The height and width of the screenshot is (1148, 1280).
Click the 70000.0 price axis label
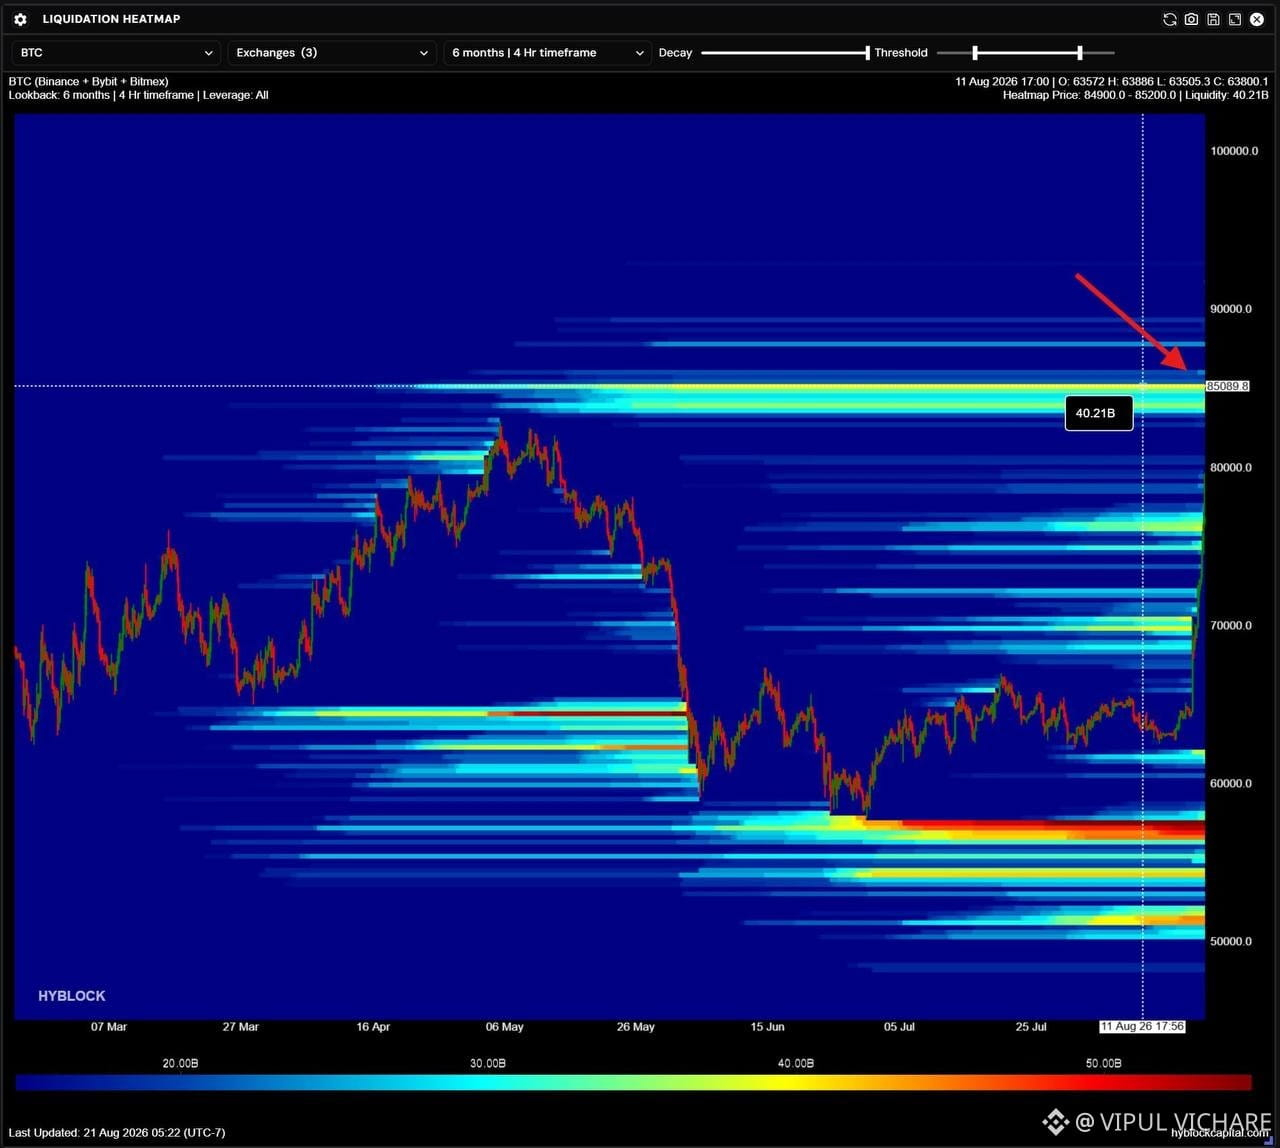coord(1231,626)
